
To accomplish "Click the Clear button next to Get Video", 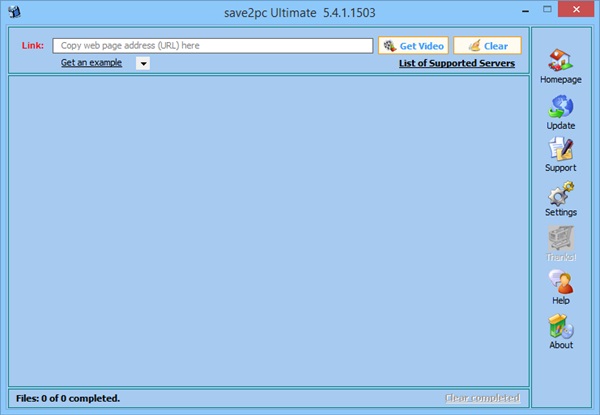I will click(x=488, y=46).
